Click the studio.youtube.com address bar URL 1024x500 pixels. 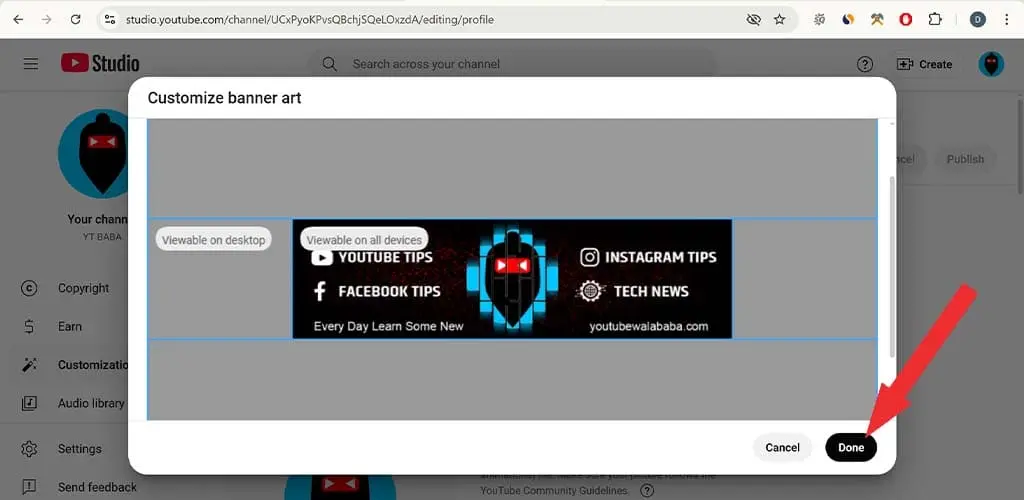[x=310, y=20]
